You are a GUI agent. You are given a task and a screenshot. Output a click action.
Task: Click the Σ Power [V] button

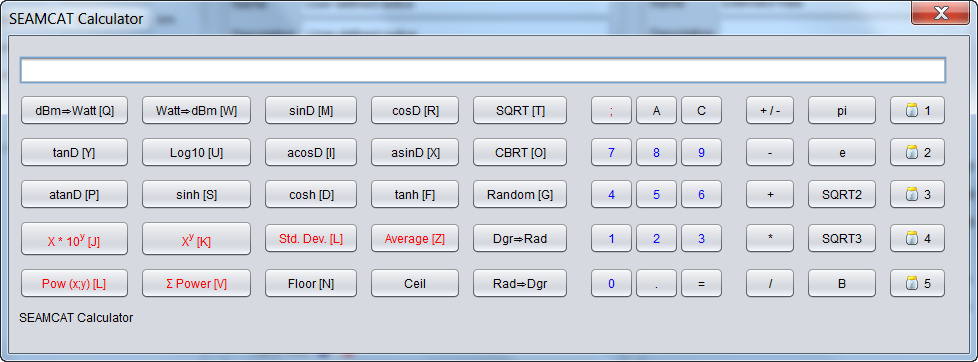196,283
